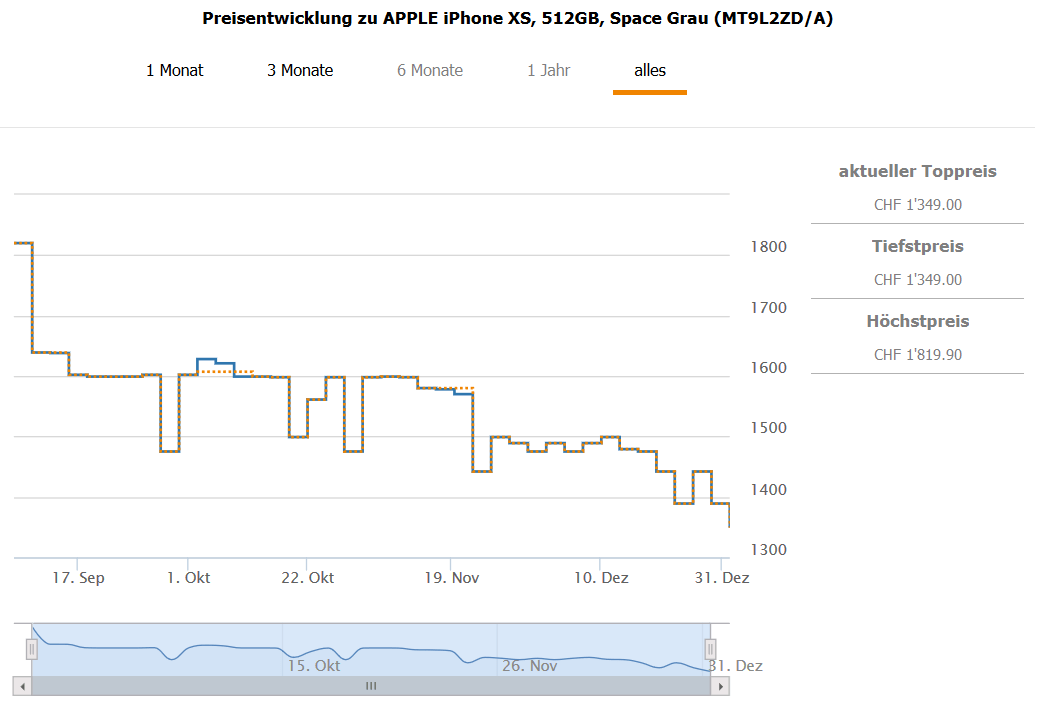1038x706 pixels.
Task: Click the 26. Nov navigator label
Action: 530,666
